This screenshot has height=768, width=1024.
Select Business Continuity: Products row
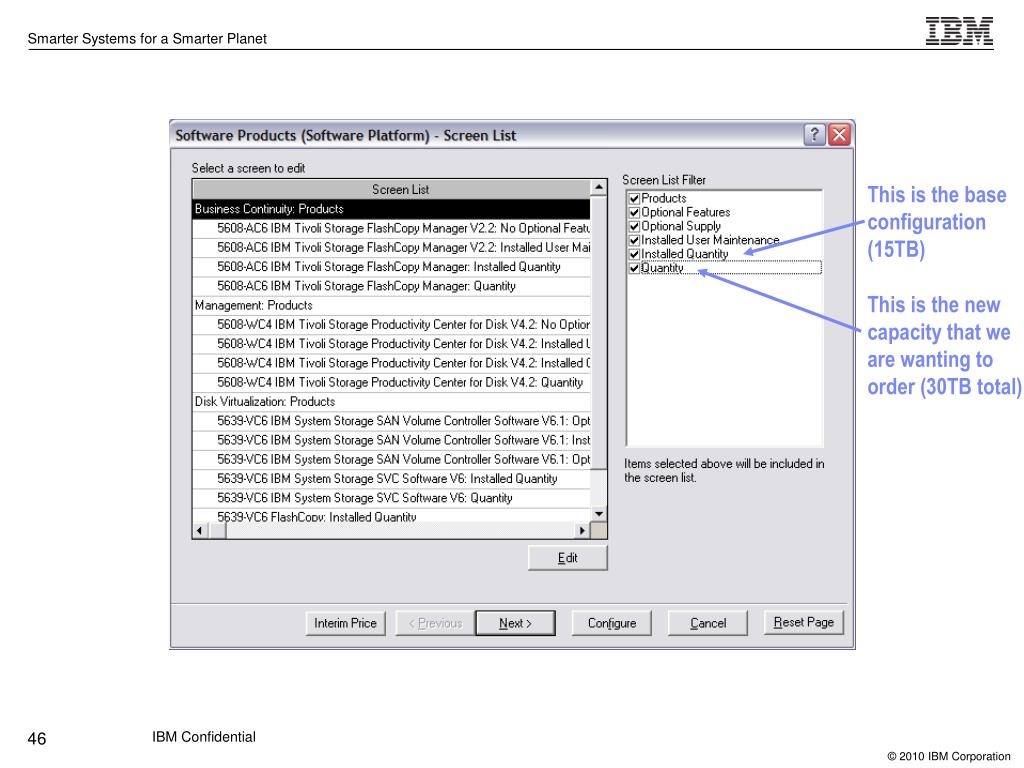pos(391,209)
